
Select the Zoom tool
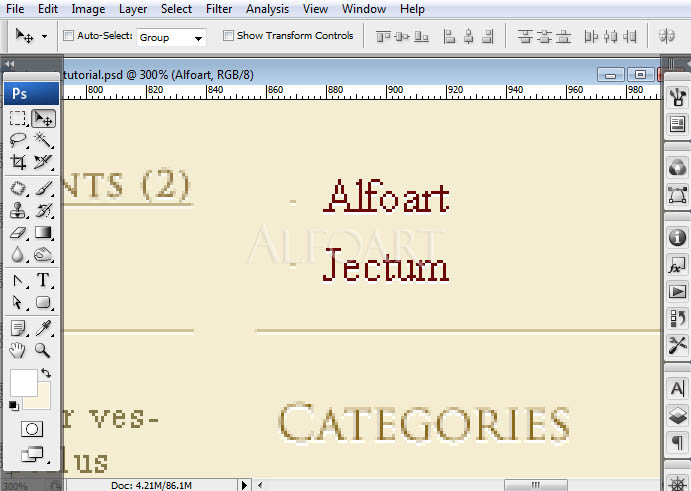(x=43, y=350)
